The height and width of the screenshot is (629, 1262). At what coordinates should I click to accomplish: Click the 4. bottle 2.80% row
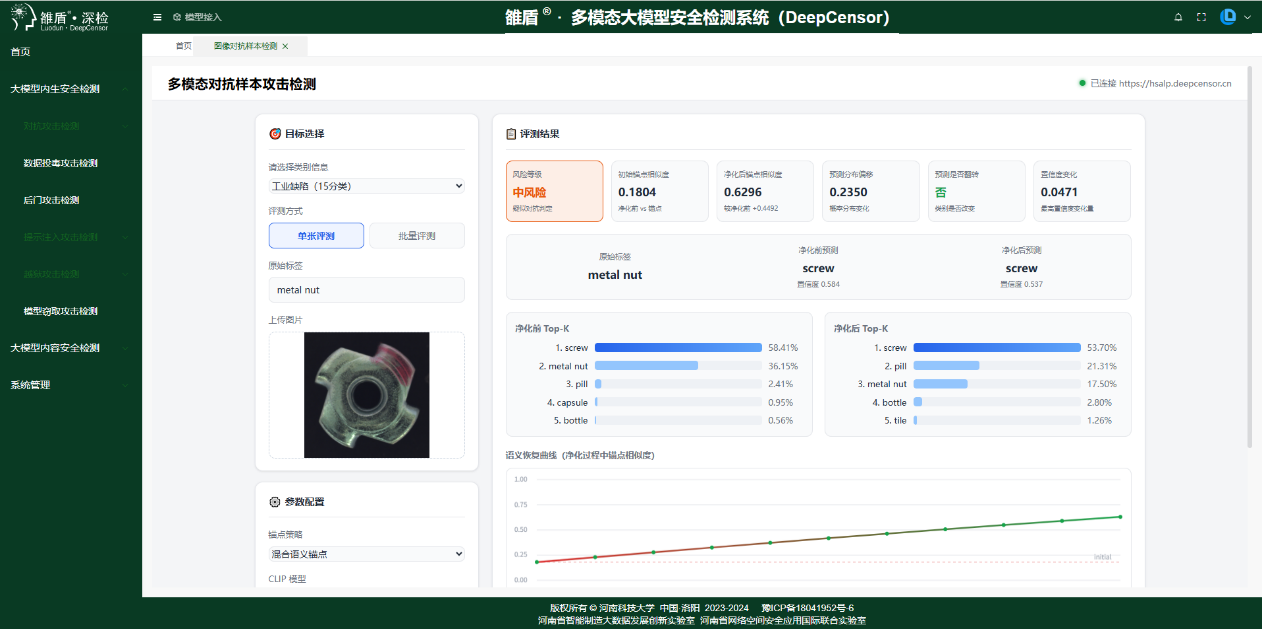pyautogui.click(x=979, y=402)
